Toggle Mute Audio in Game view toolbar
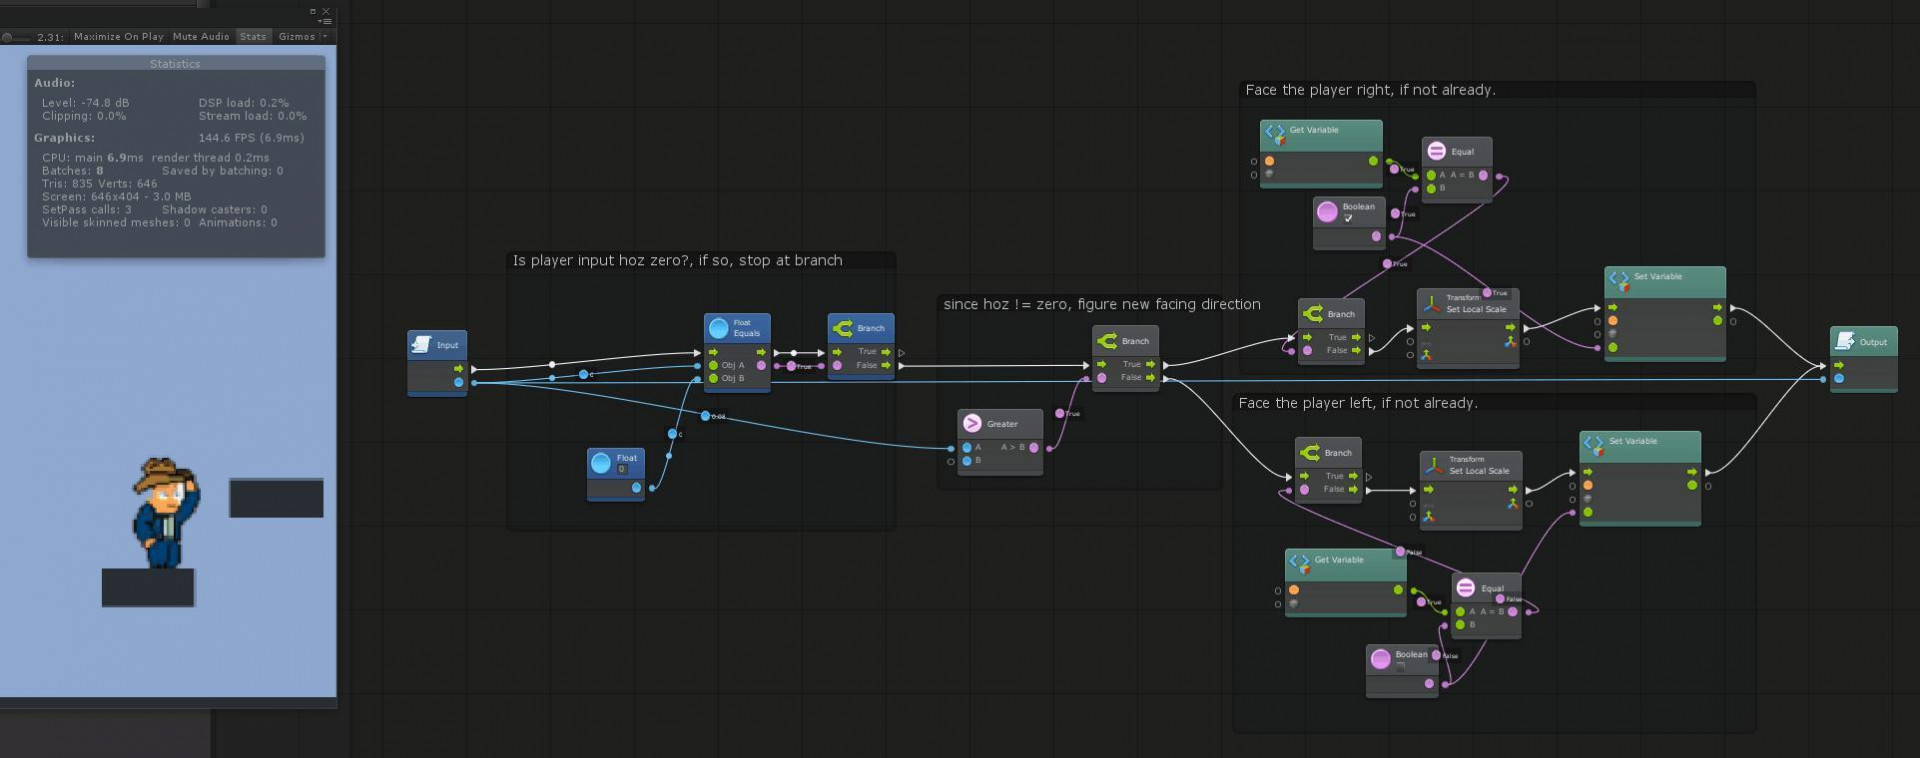The height and width of the screenshot is (758, 1920). (201, 37)
